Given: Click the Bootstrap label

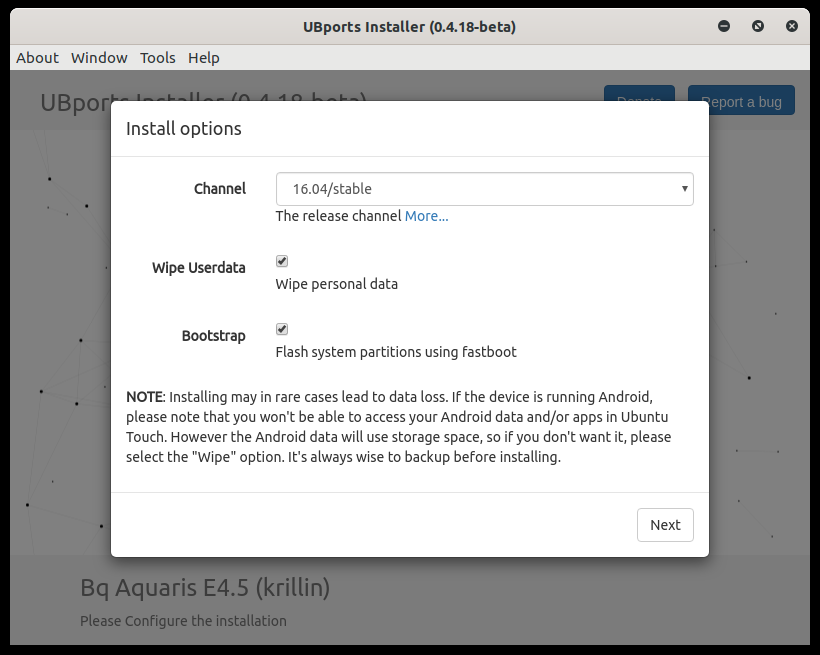Looking at the screenshot, I should click(213, 336).
